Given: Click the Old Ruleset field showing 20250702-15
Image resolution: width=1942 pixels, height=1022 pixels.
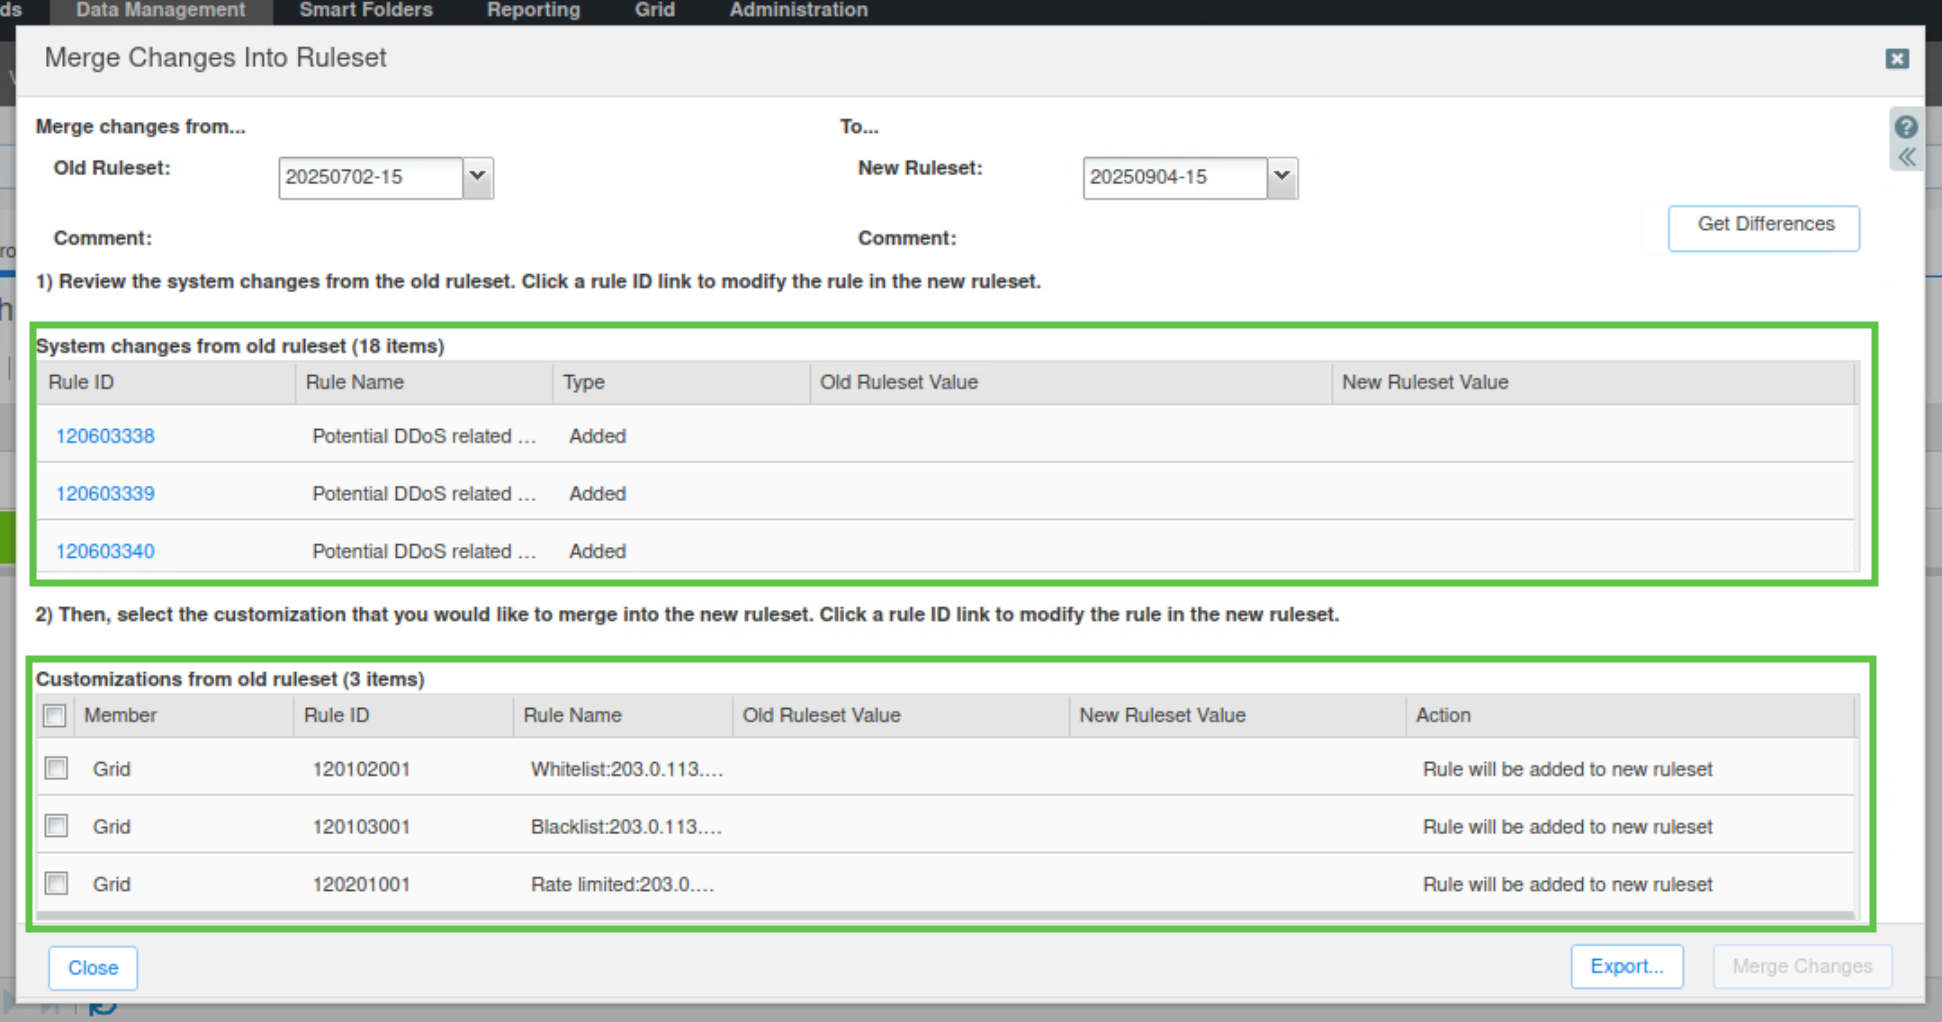Looking at the screenshot, I should click(x=370, y=177).
